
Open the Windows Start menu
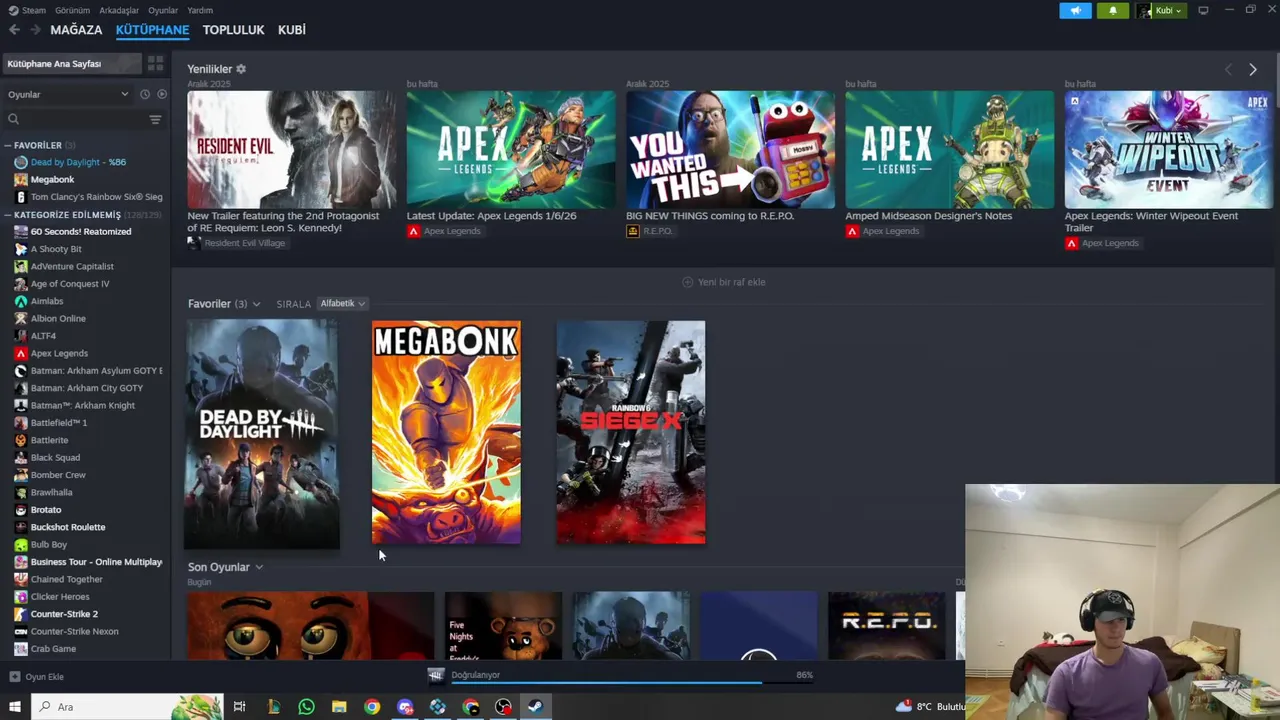tap(15, 707)
